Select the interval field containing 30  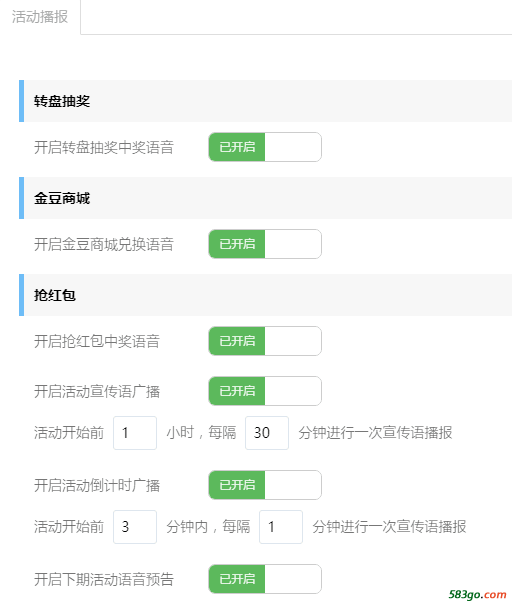pyautogui.click(x=267, y=433)
